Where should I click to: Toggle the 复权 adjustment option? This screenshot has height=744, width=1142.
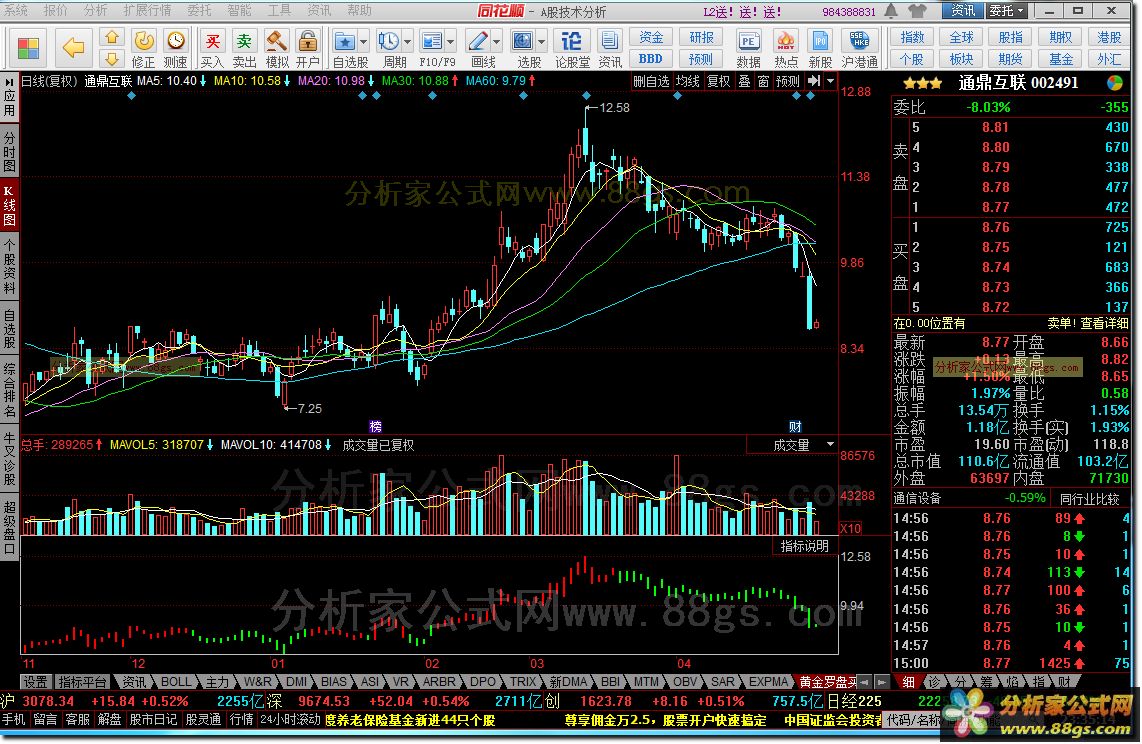pyautogui.click(x=719, y=82)
